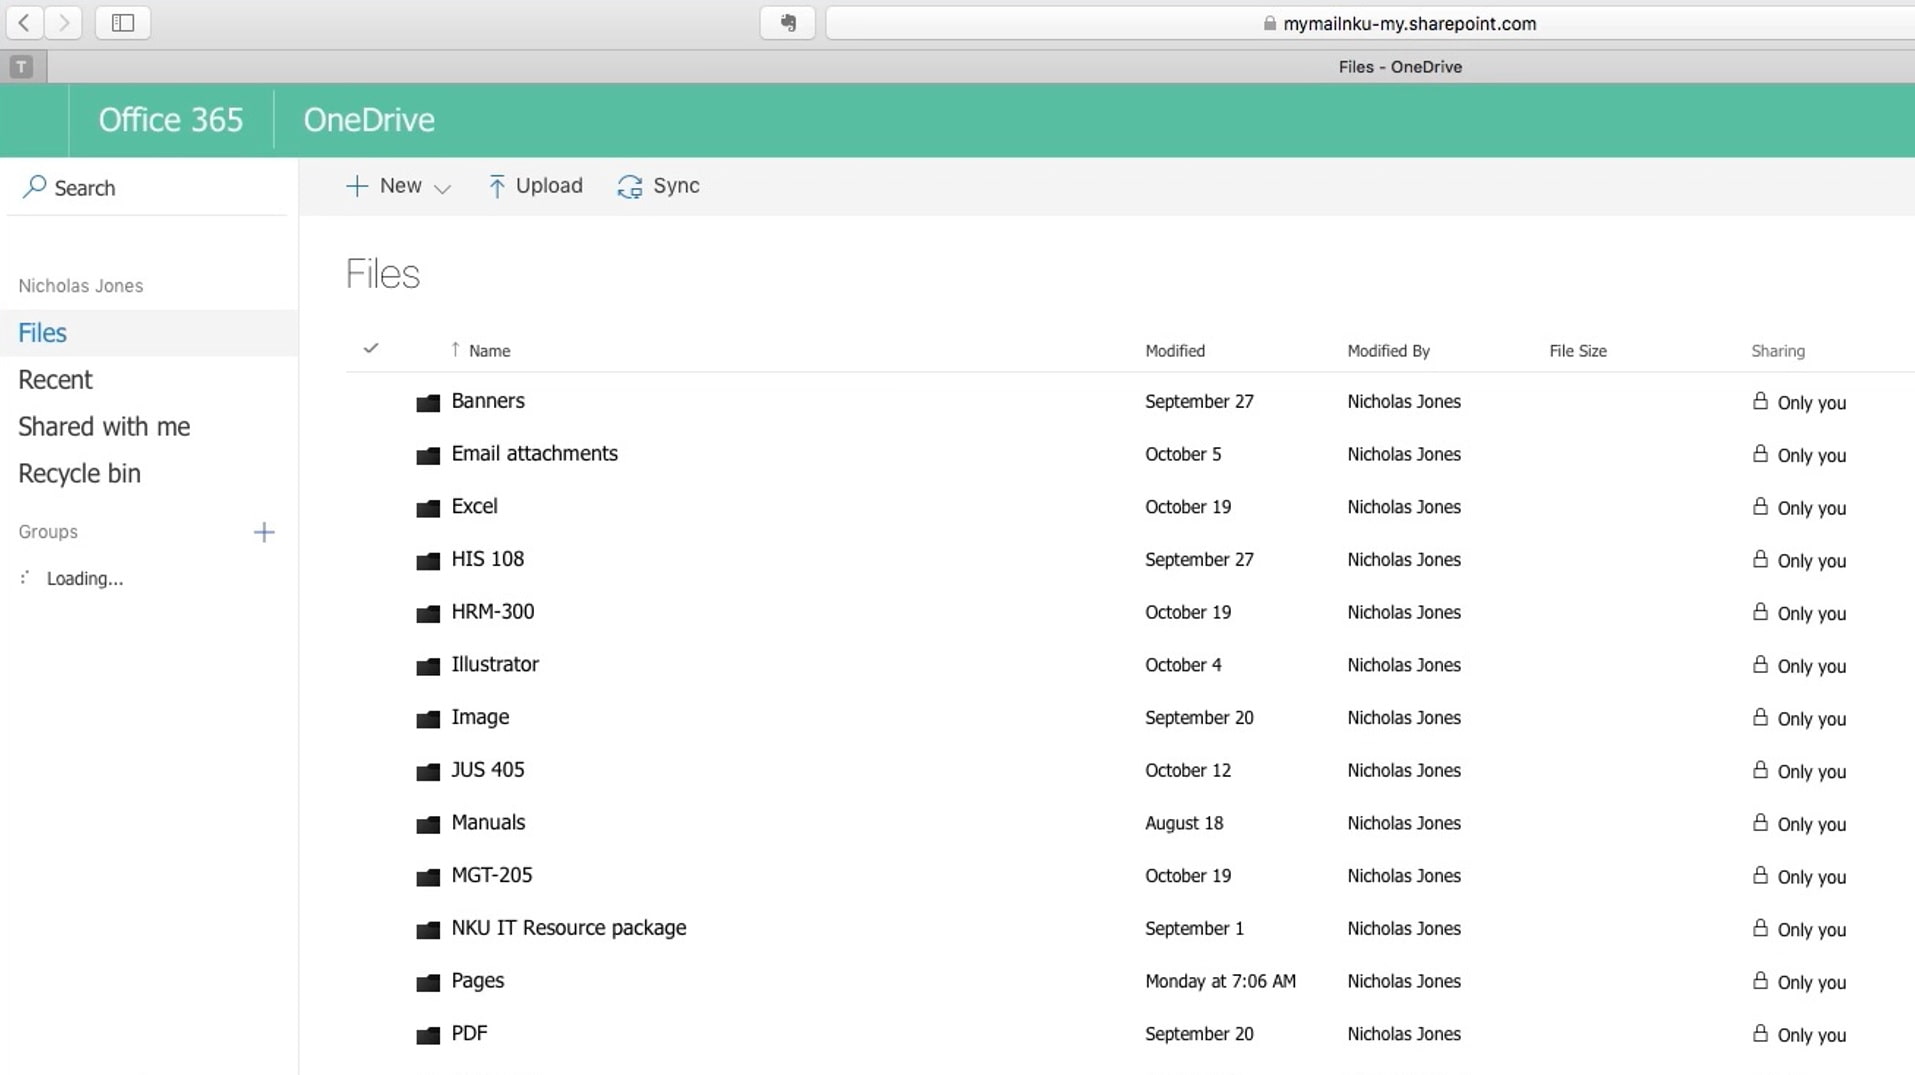Screen dimensions: 1915x1075
Task: Sort by the Modified By column header
Action: pyautogui.click(x=1388, y=350)
